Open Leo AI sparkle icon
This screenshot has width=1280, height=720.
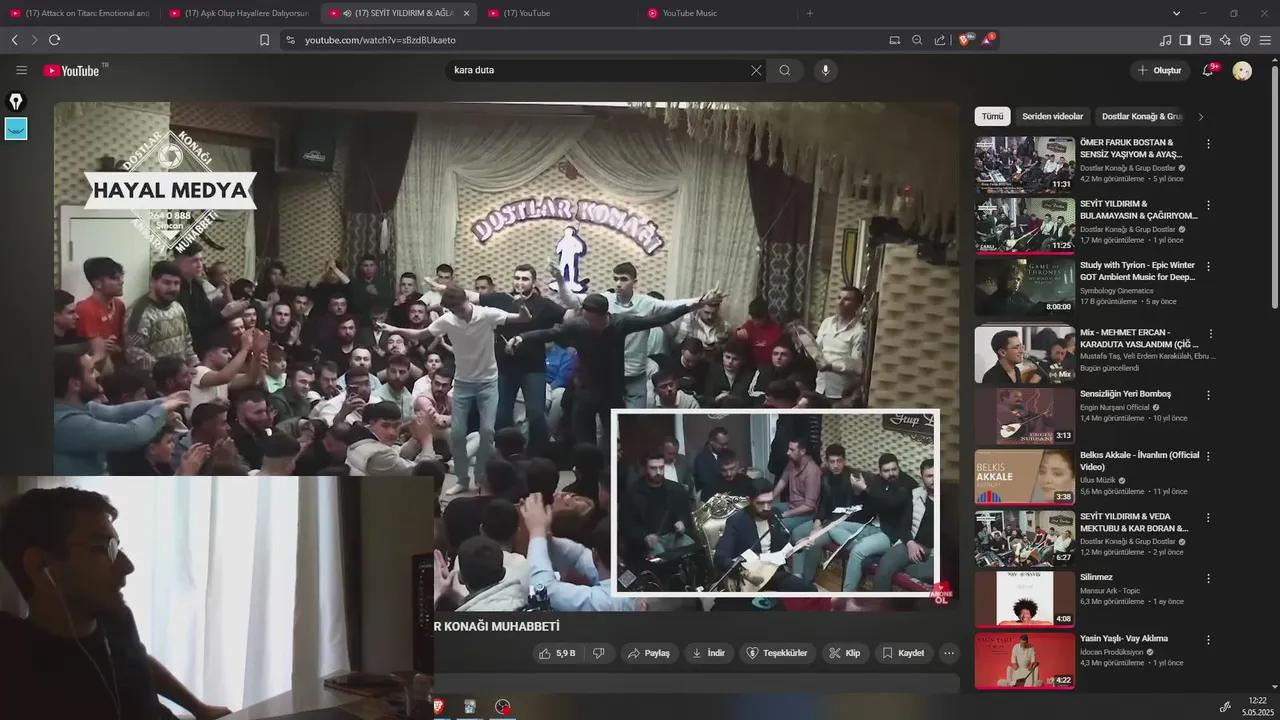pyautogui.click(x=1225, y=40)
